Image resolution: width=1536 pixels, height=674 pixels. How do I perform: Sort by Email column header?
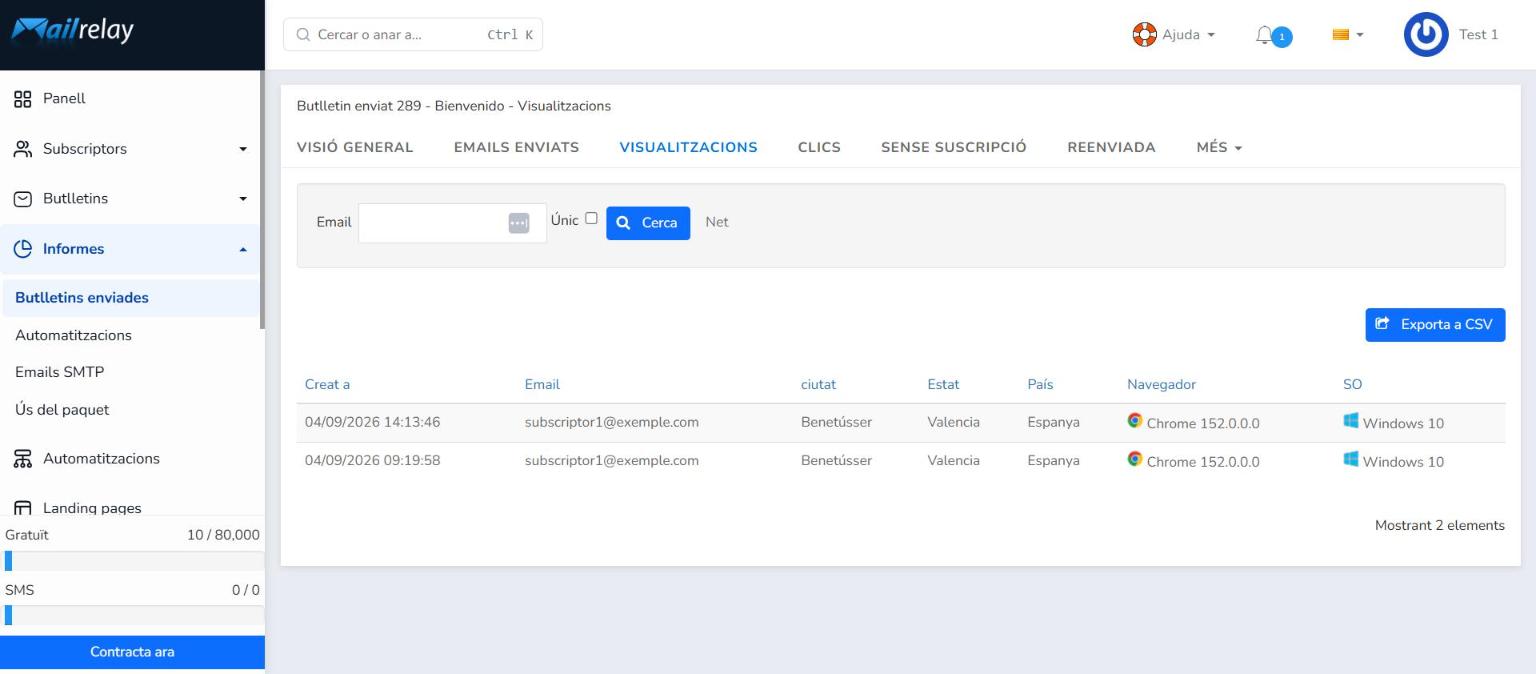pyautogui.click(x=542, y=385)
